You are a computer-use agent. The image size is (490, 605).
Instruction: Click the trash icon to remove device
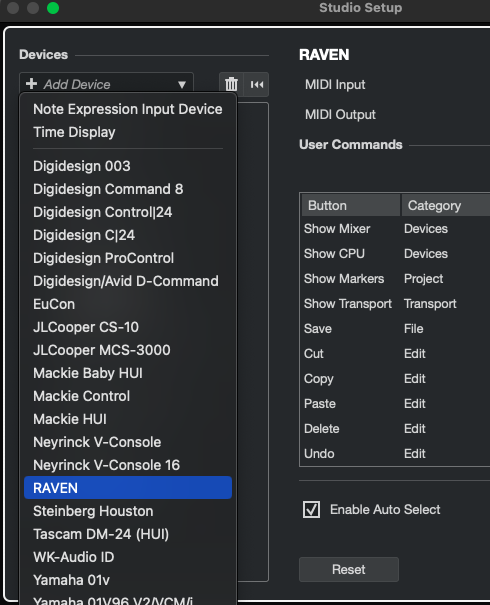231,84
